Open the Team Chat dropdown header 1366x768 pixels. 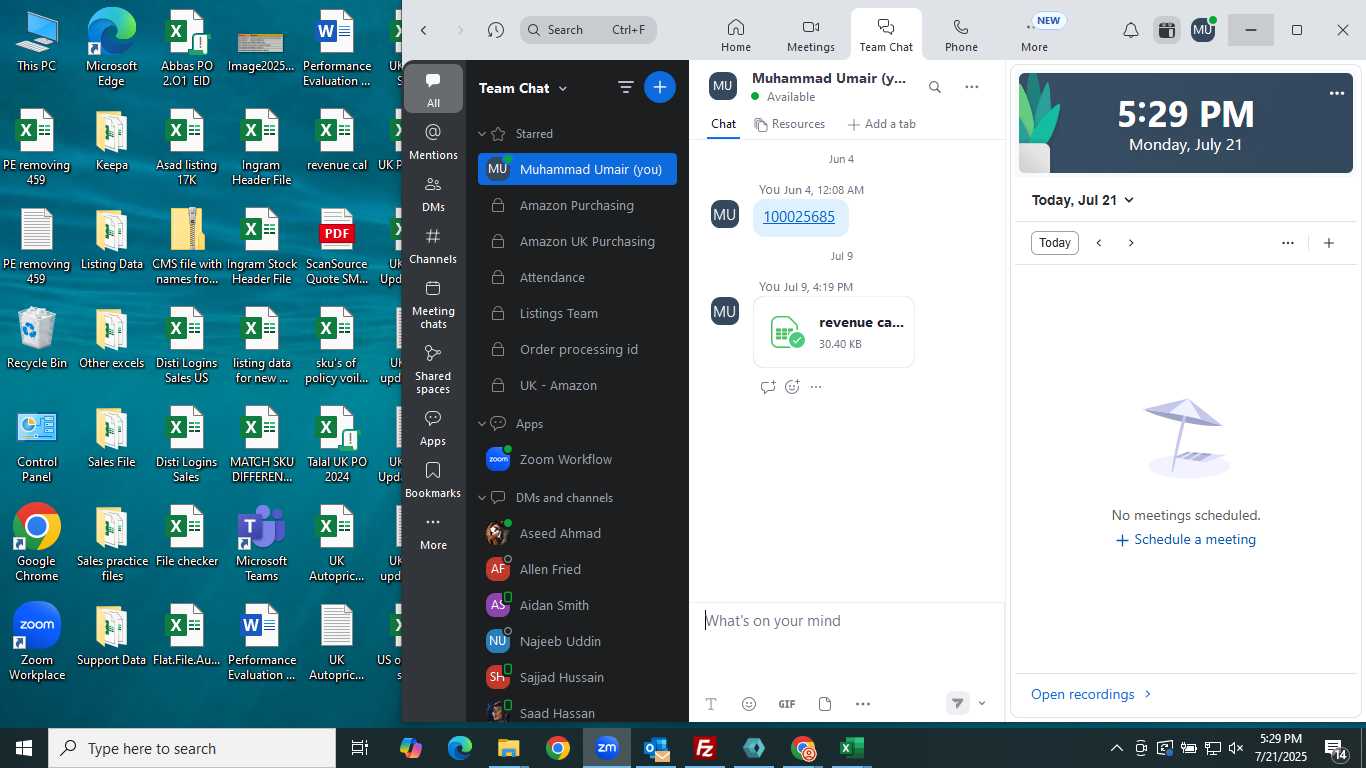(x=523, y=88)
